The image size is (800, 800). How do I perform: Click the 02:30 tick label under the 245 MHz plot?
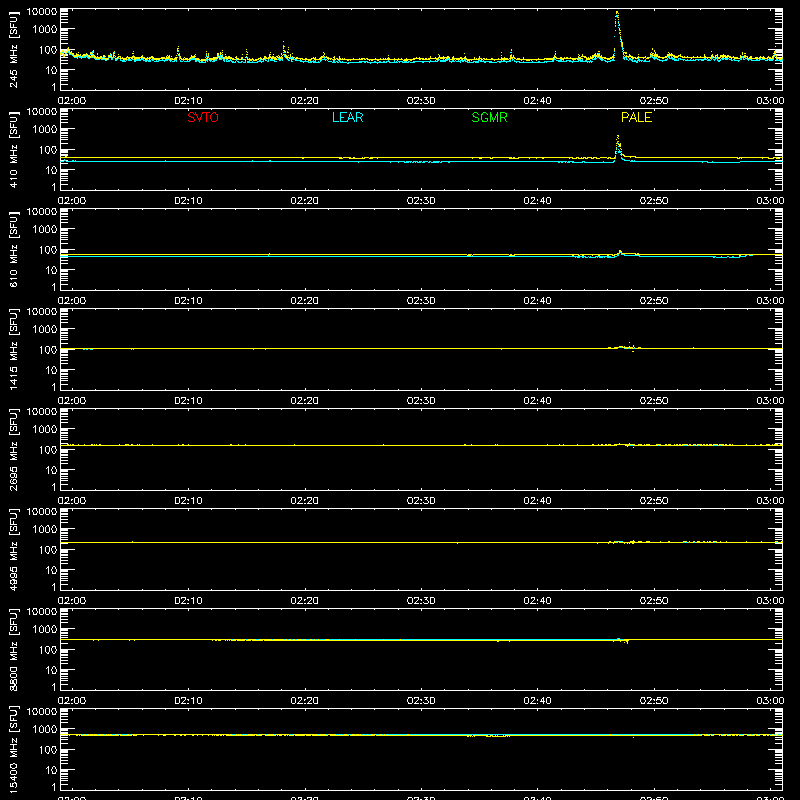tap(421, 101)
